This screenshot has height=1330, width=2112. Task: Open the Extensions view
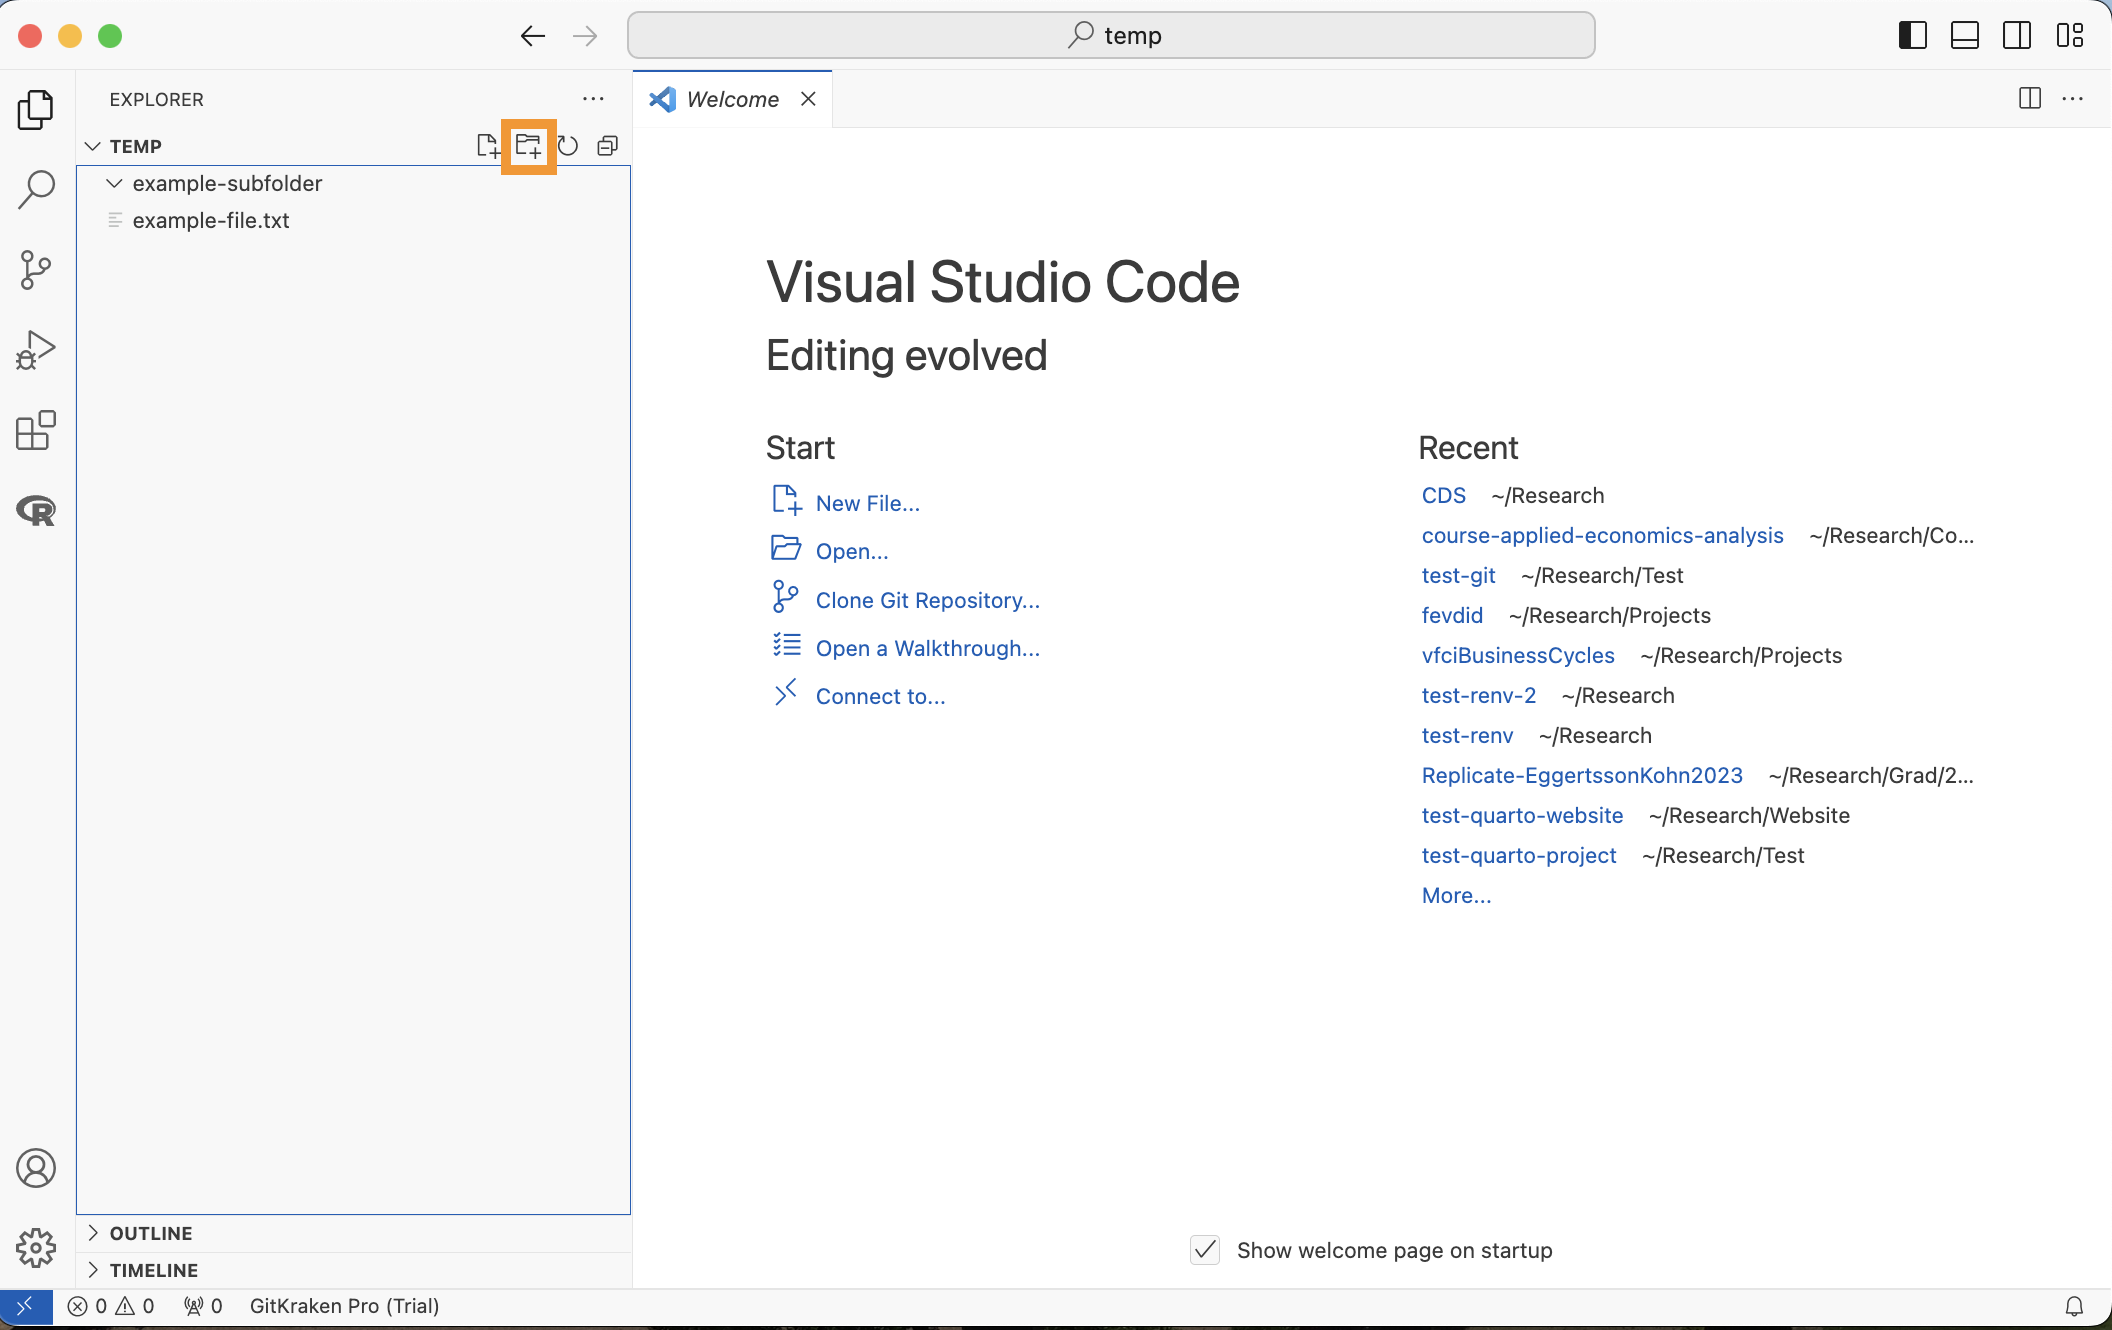coord(37,430)
